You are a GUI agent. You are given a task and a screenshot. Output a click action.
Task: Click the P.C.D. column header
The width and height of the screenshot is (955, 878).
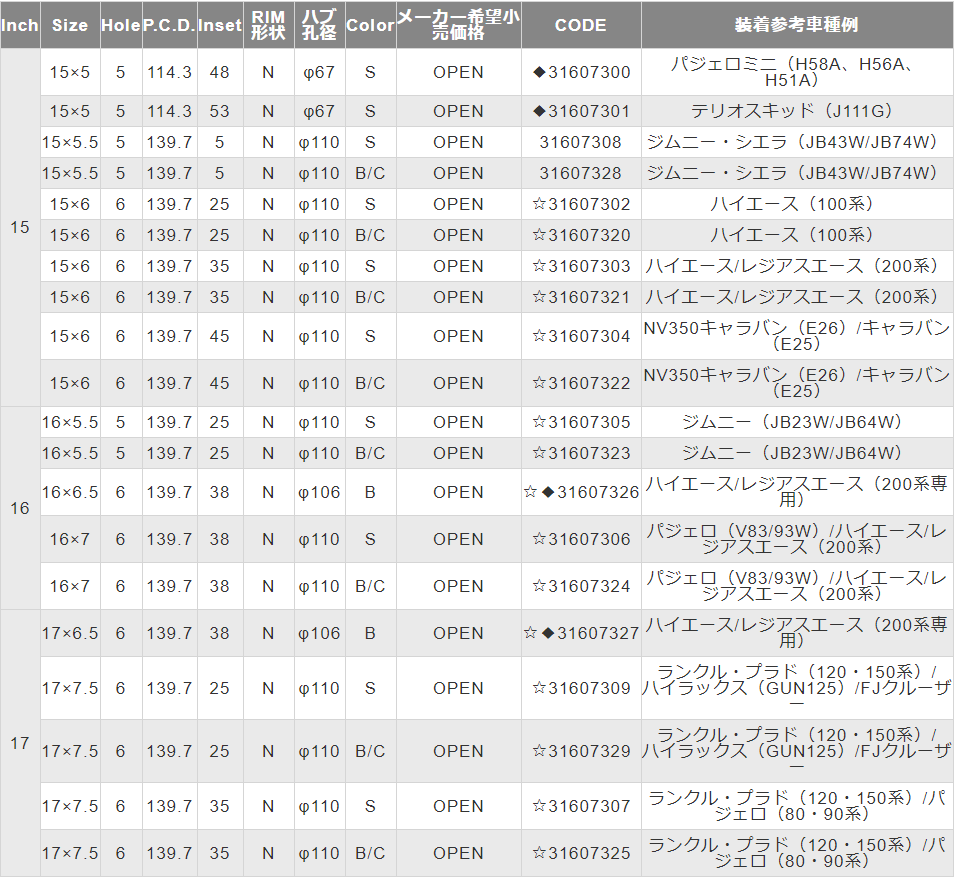tap(170, 25)
